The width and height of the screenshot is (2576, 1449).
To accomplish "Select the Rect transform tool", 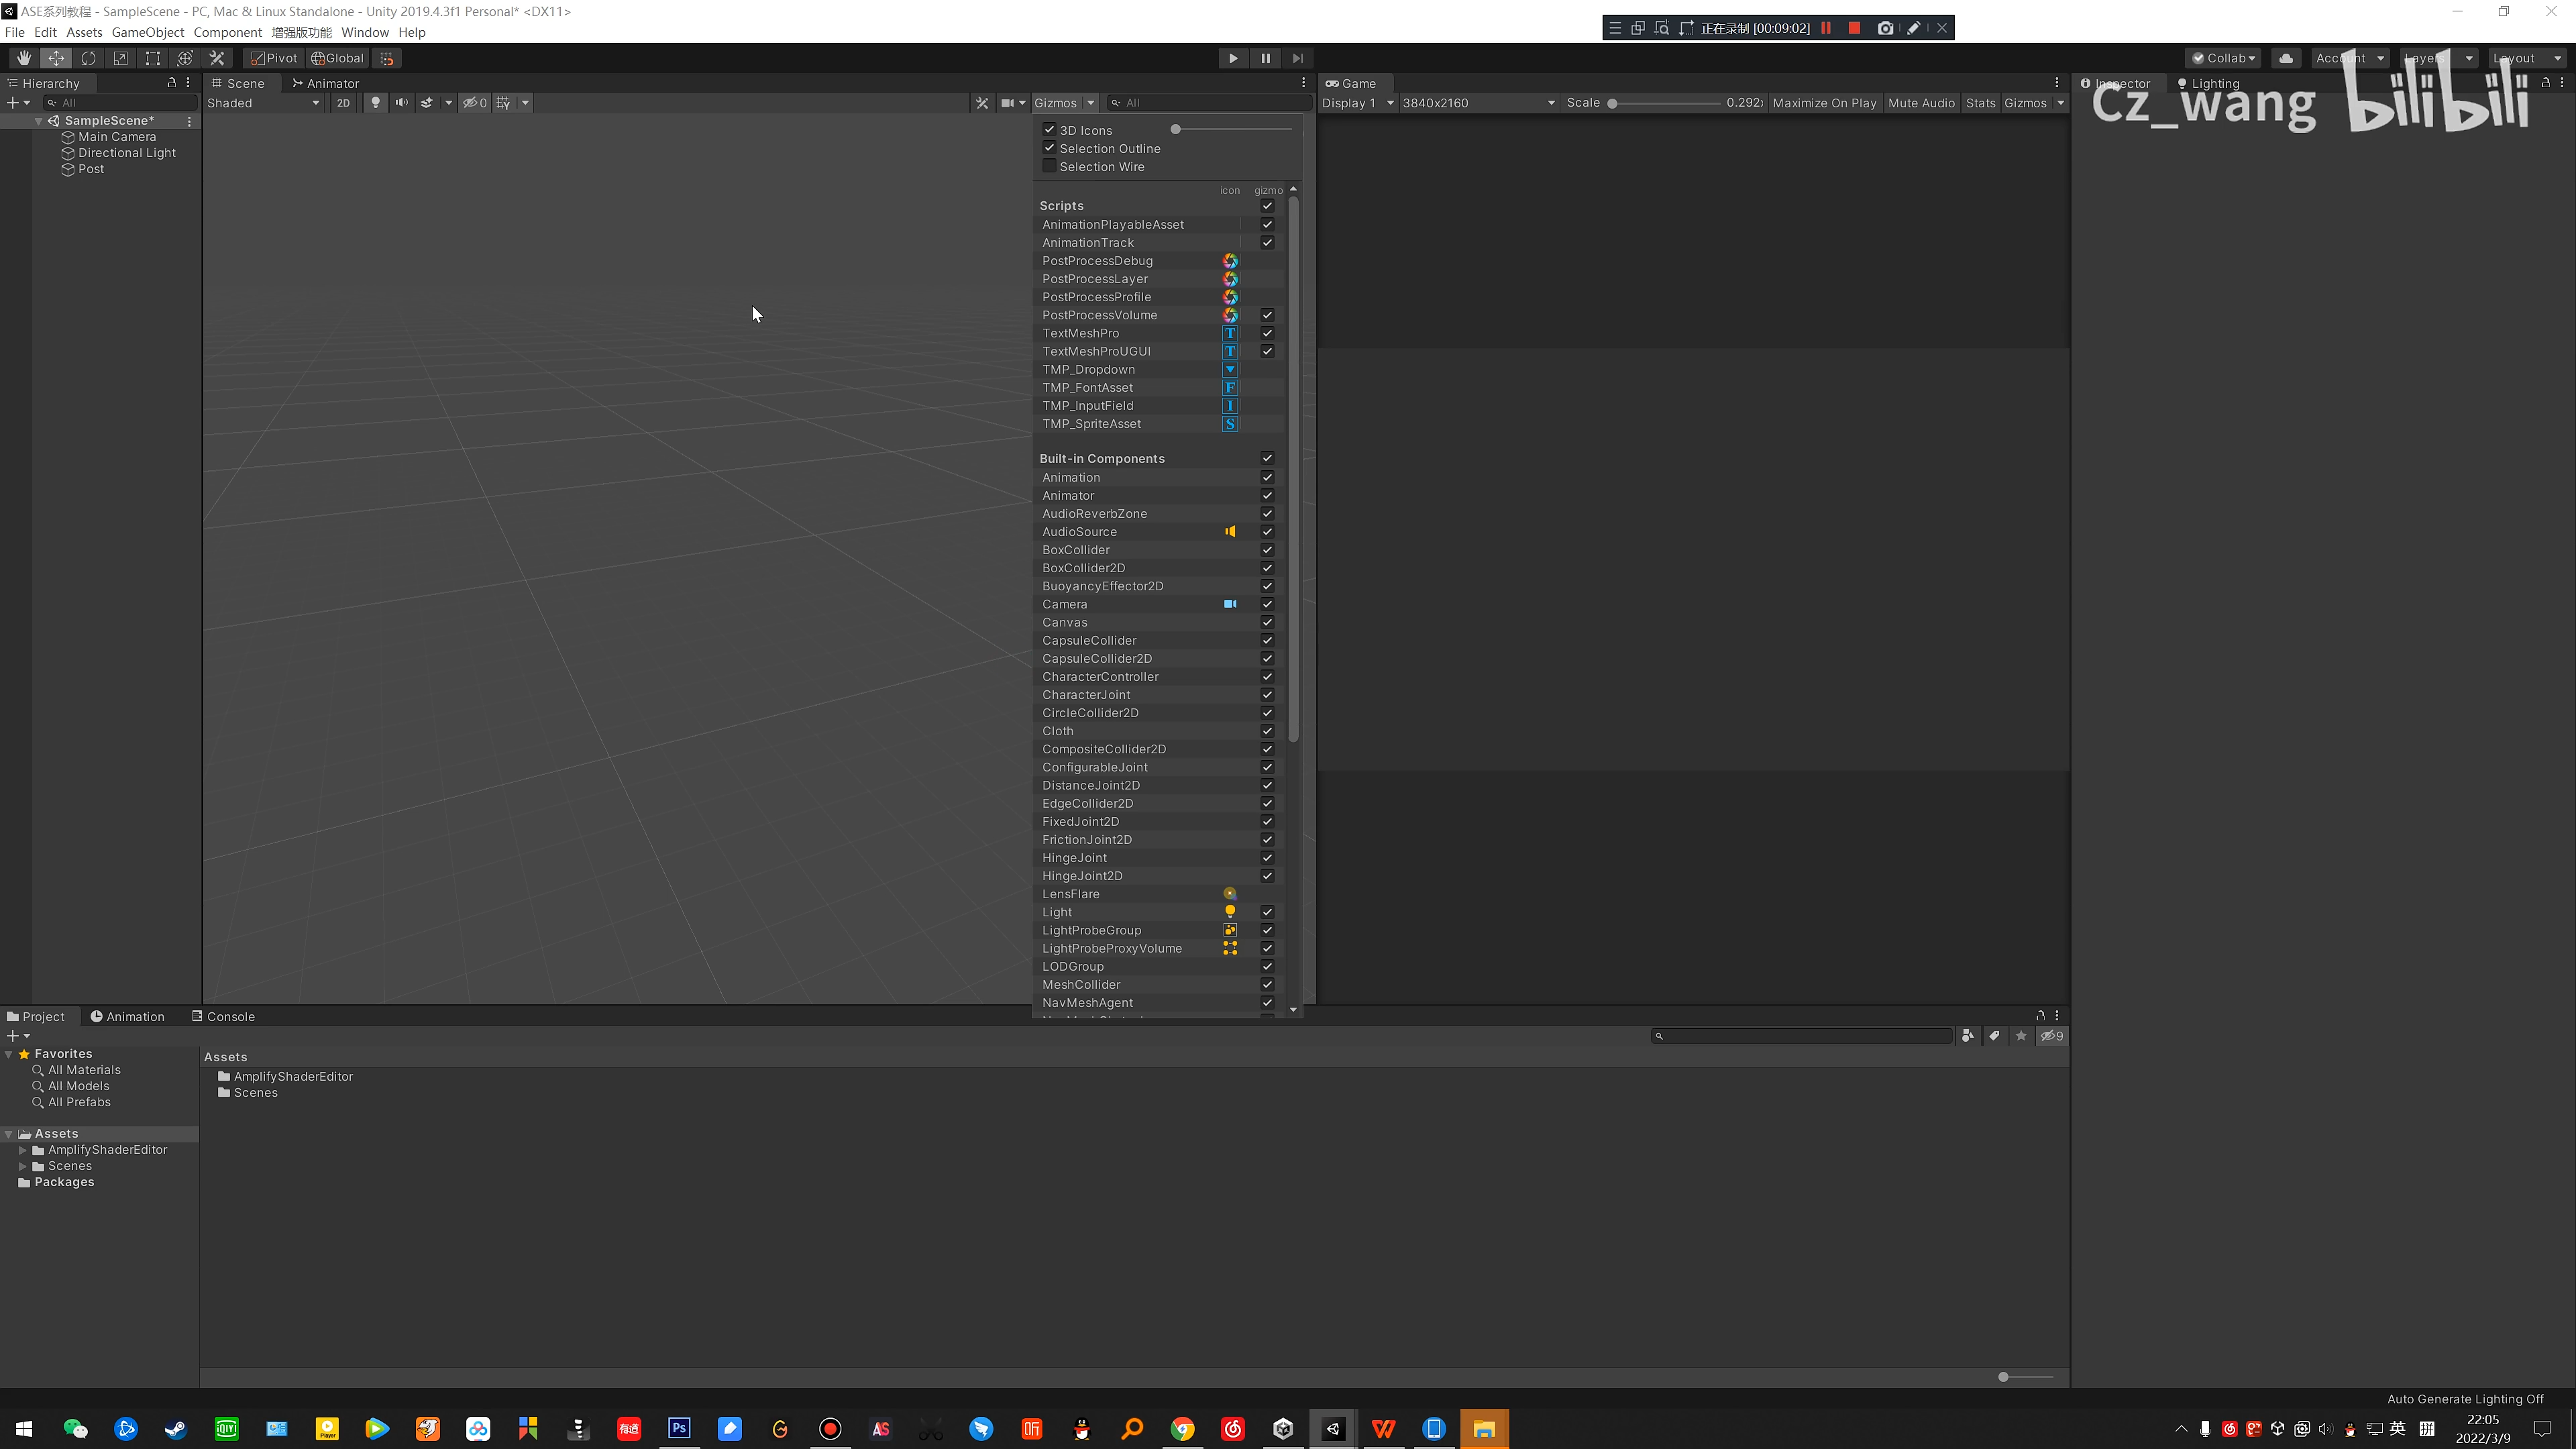I will click(152, 58).
